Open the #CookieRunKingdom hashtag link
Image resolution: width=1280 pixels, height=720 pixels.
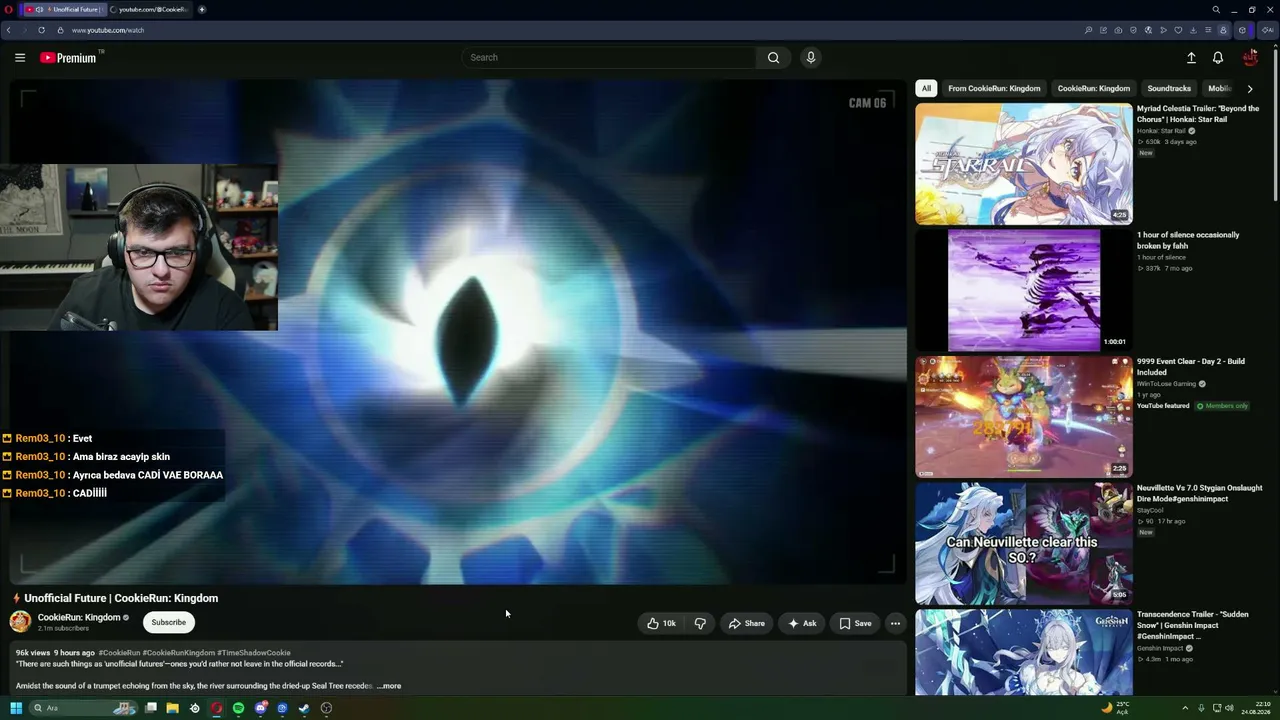point(179,653)
